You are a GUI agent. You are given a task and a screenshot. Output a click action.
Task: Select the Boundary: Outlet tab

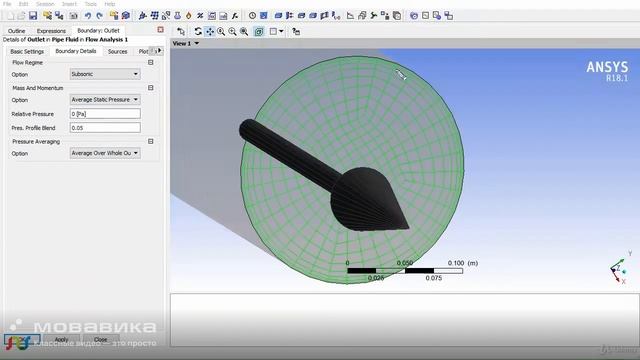click(x=98, y=31)
